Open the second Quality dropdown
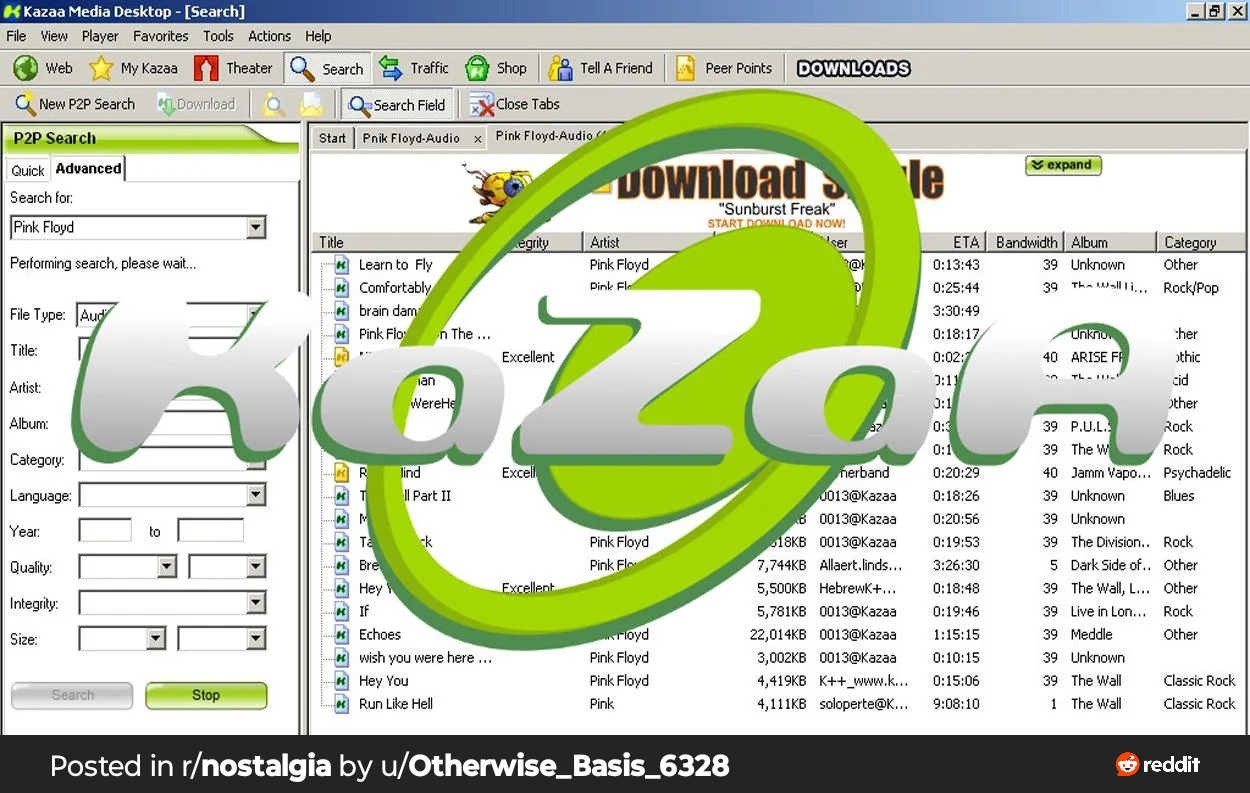Screen dimensions: 1250x793 [x=256, y=567]
